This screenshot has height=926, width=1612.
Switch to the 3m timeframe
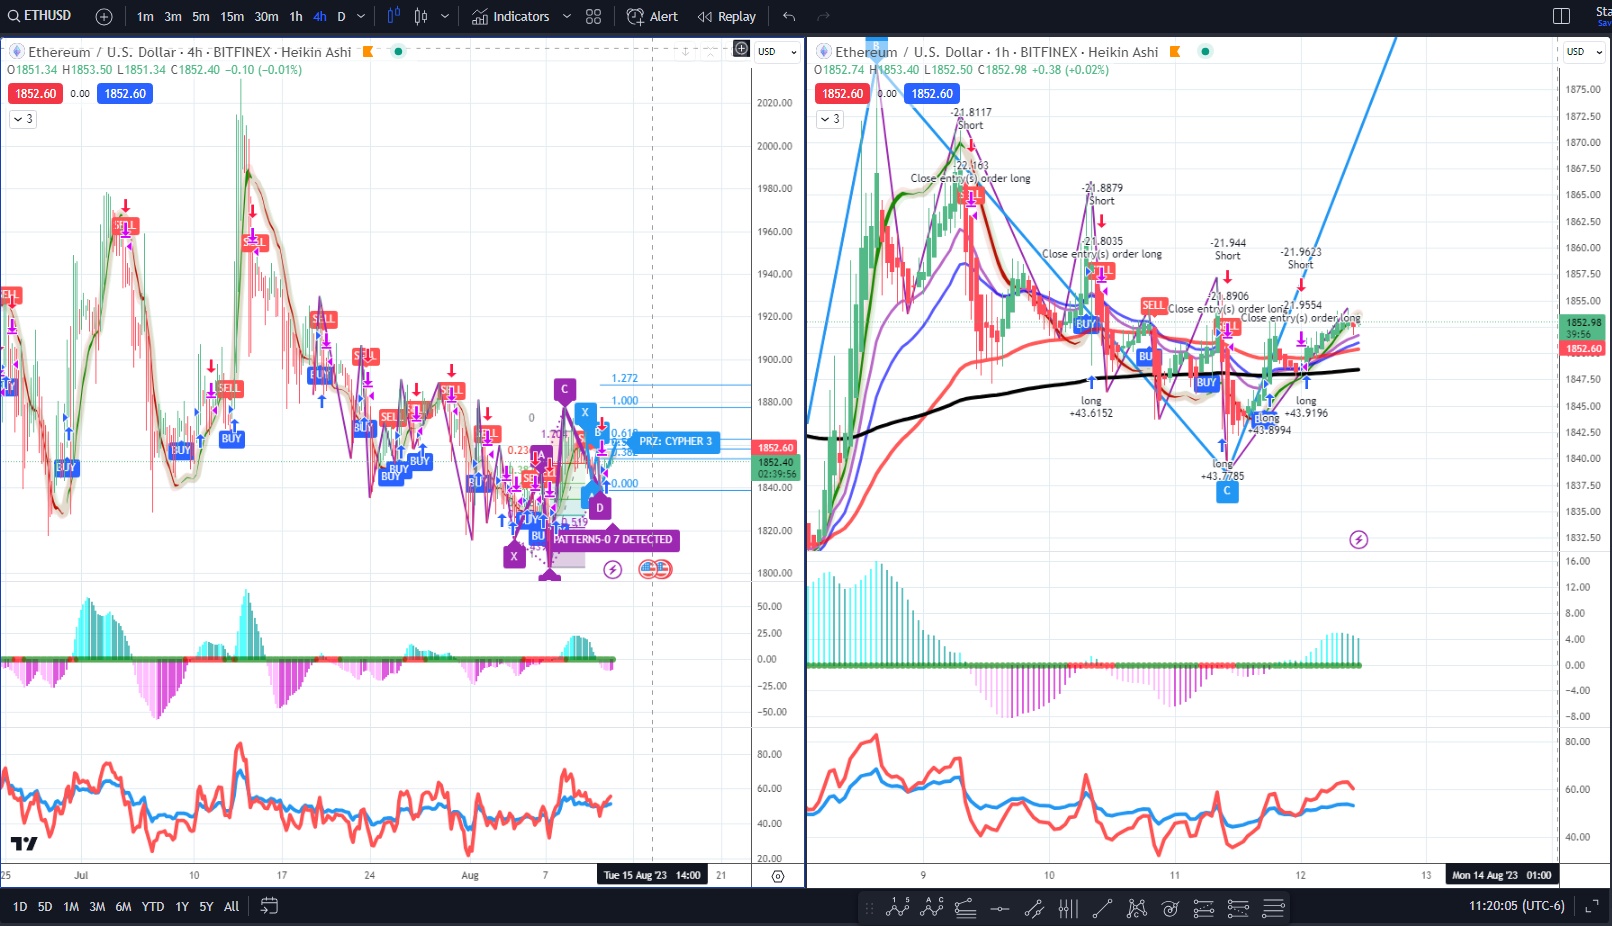[173, 16]
